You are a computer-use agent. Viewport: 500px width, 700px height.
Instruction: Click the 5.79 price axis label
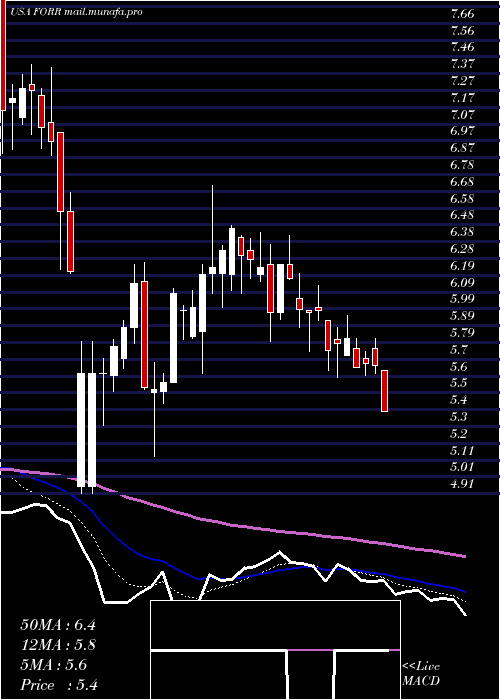pyautogui.click(x=462, y=333)
